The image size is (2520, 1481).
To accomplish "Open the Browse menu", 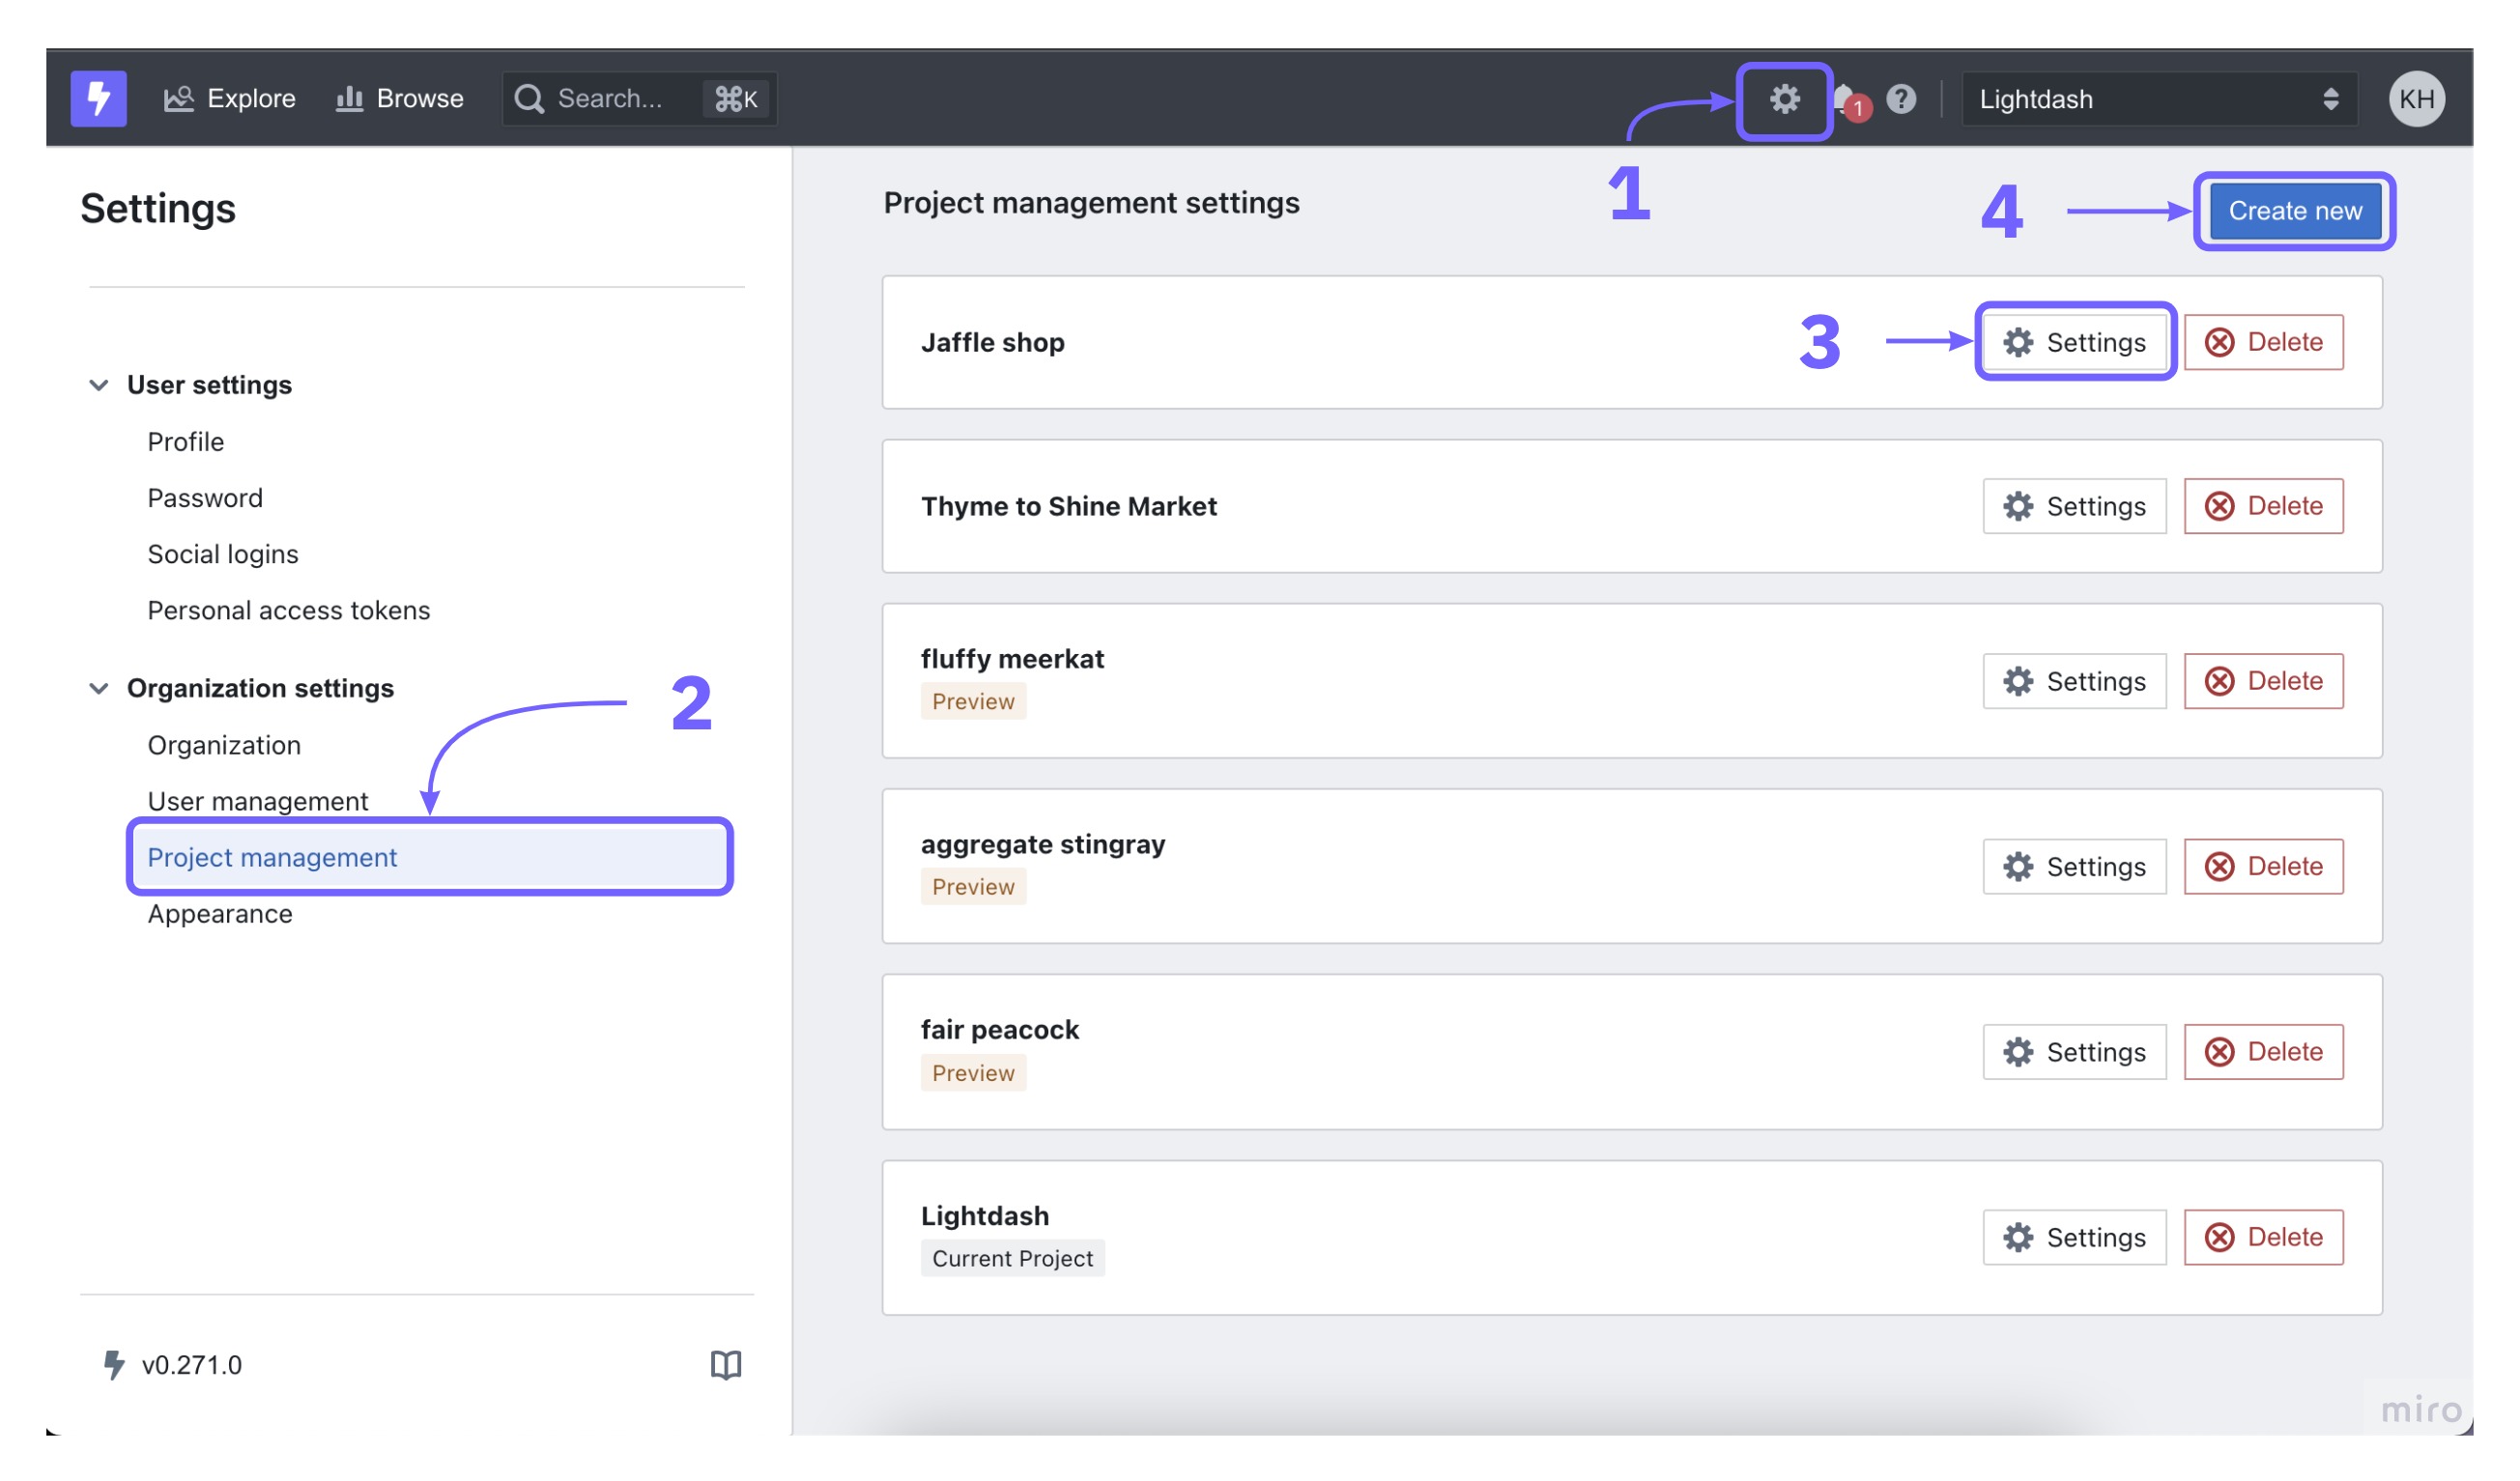I will click(x=399, y=98).
